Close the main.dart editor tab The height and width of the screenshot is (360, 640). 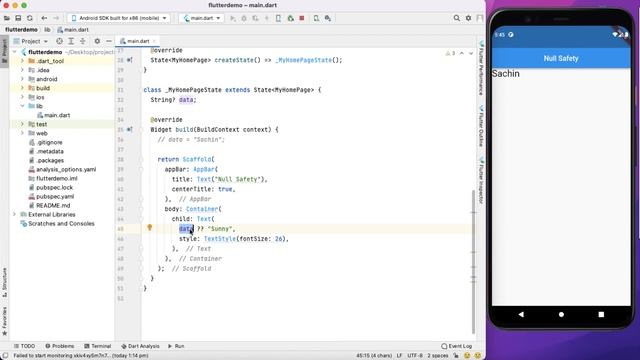pyautogui.click(x=154, y=41)
